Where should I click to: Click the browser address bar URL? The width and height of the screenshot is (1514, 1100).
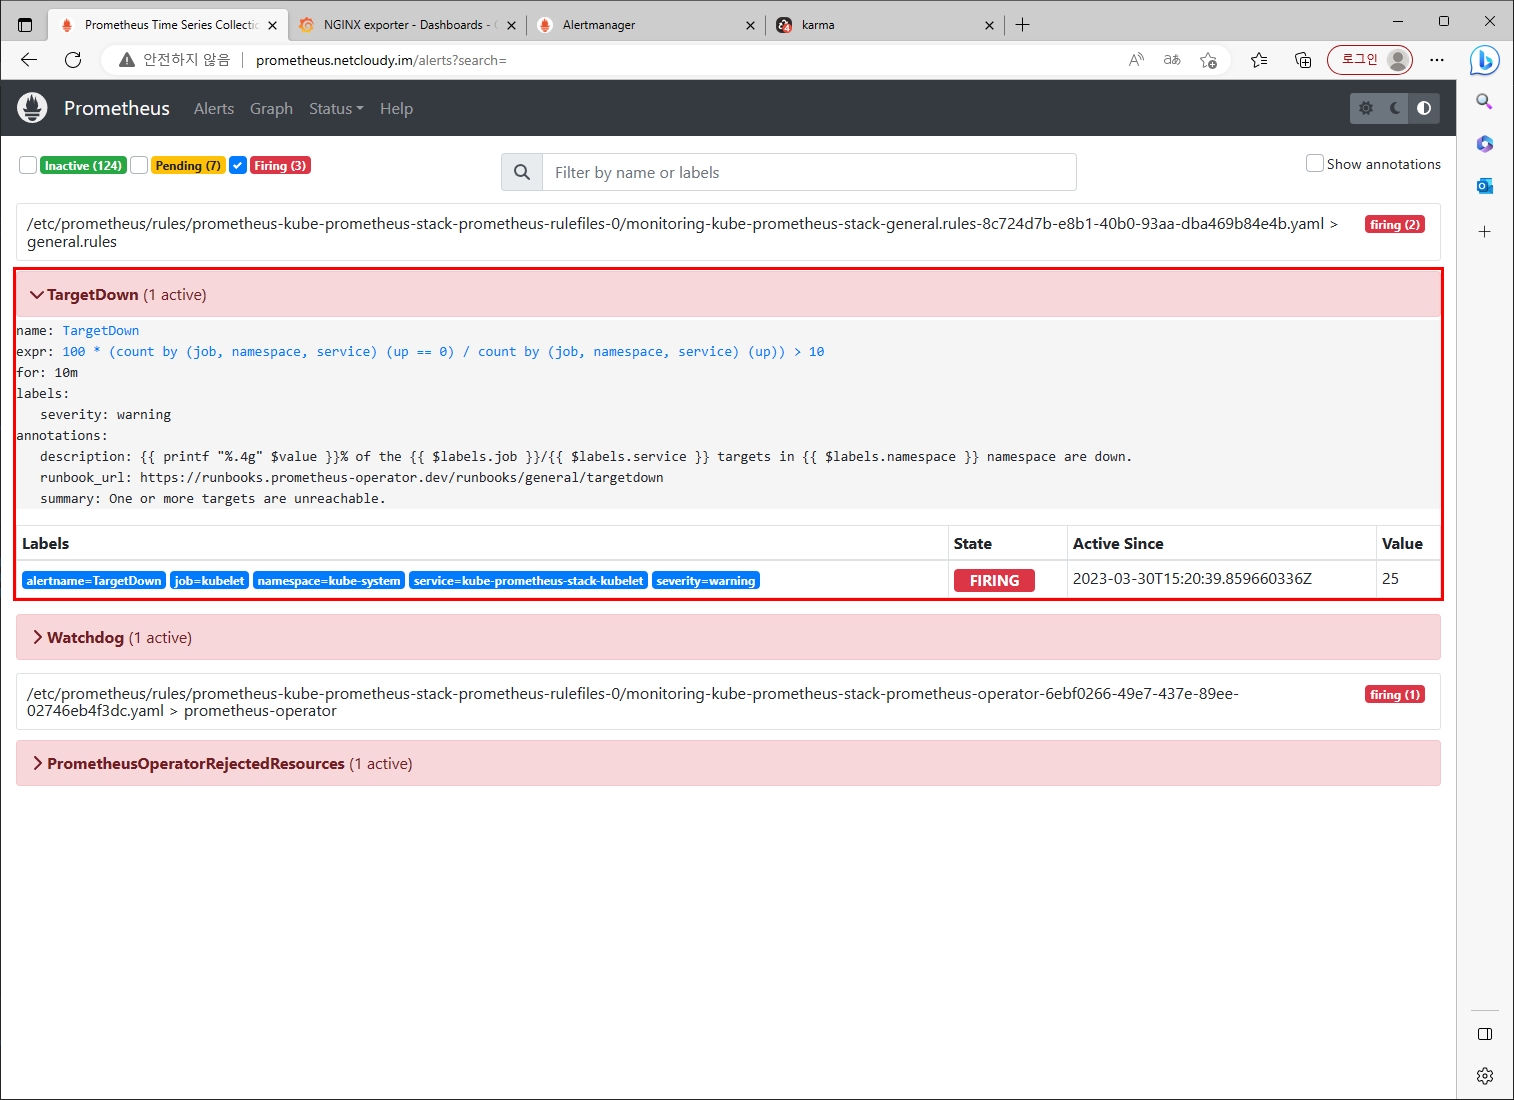pyautogui.click(x=381, y=60)
